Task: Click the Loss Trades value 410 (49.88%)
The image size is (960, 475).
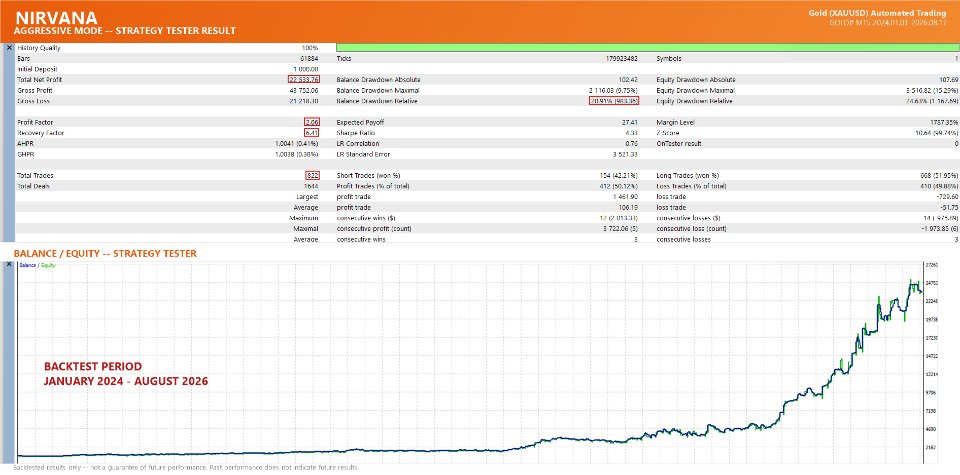Action: point(939,186)
